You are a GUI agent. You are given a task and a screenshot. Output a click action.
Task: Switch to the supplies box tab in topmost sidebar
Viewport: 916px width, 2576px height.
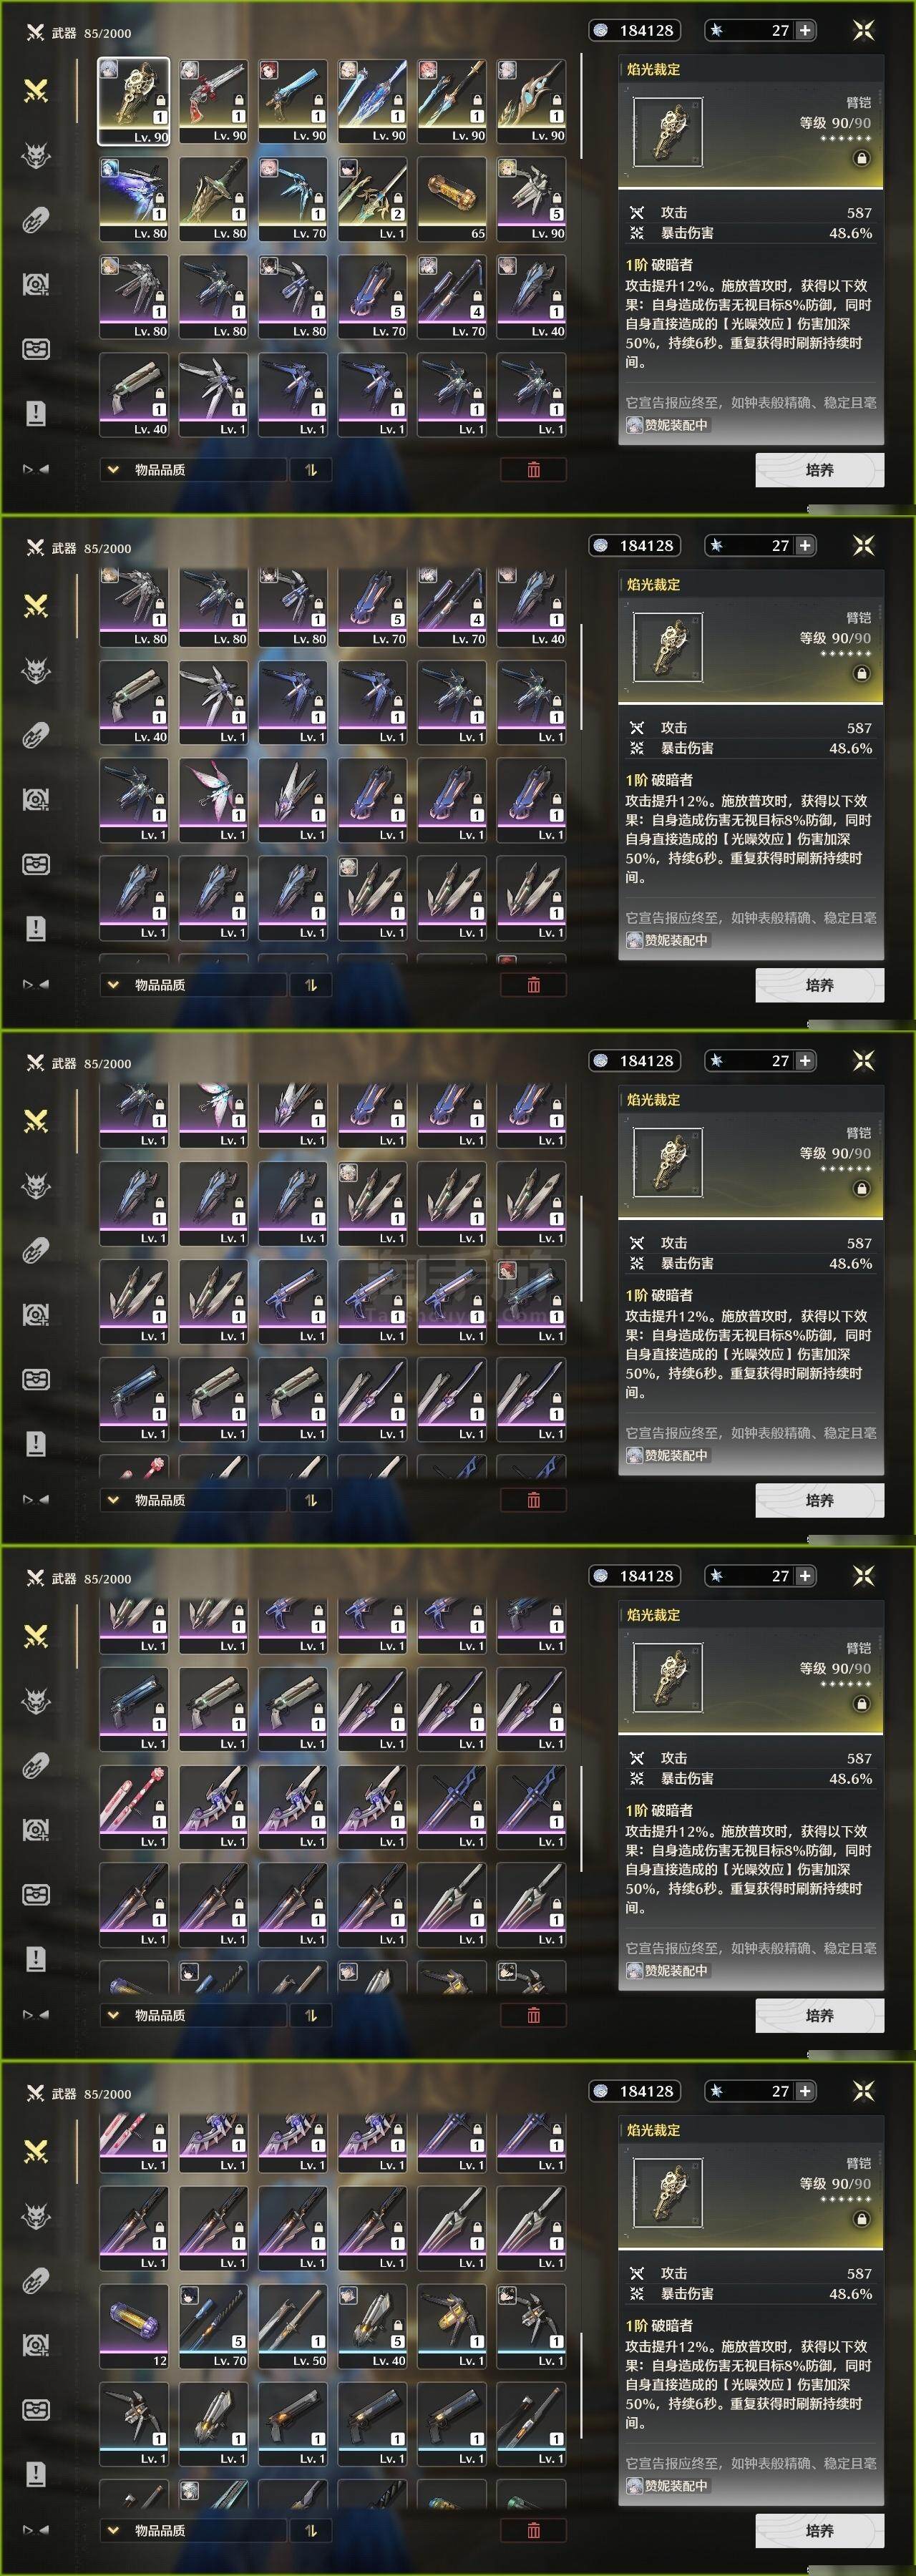click(x=36, y=349)
